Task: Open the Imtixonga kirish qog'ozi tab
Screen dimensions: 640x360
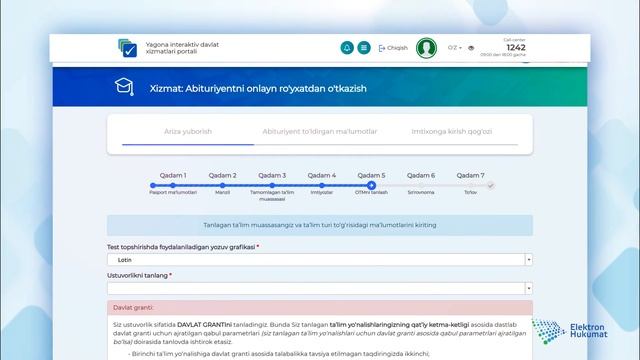Action: (x=451, y=131)
